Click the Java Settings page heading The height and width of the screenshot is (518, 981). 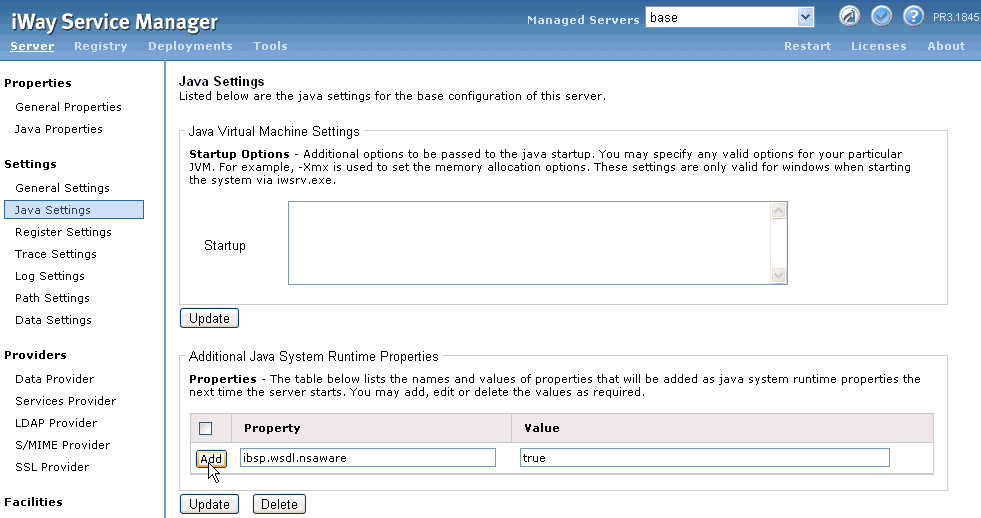click(x=221, y=81)
